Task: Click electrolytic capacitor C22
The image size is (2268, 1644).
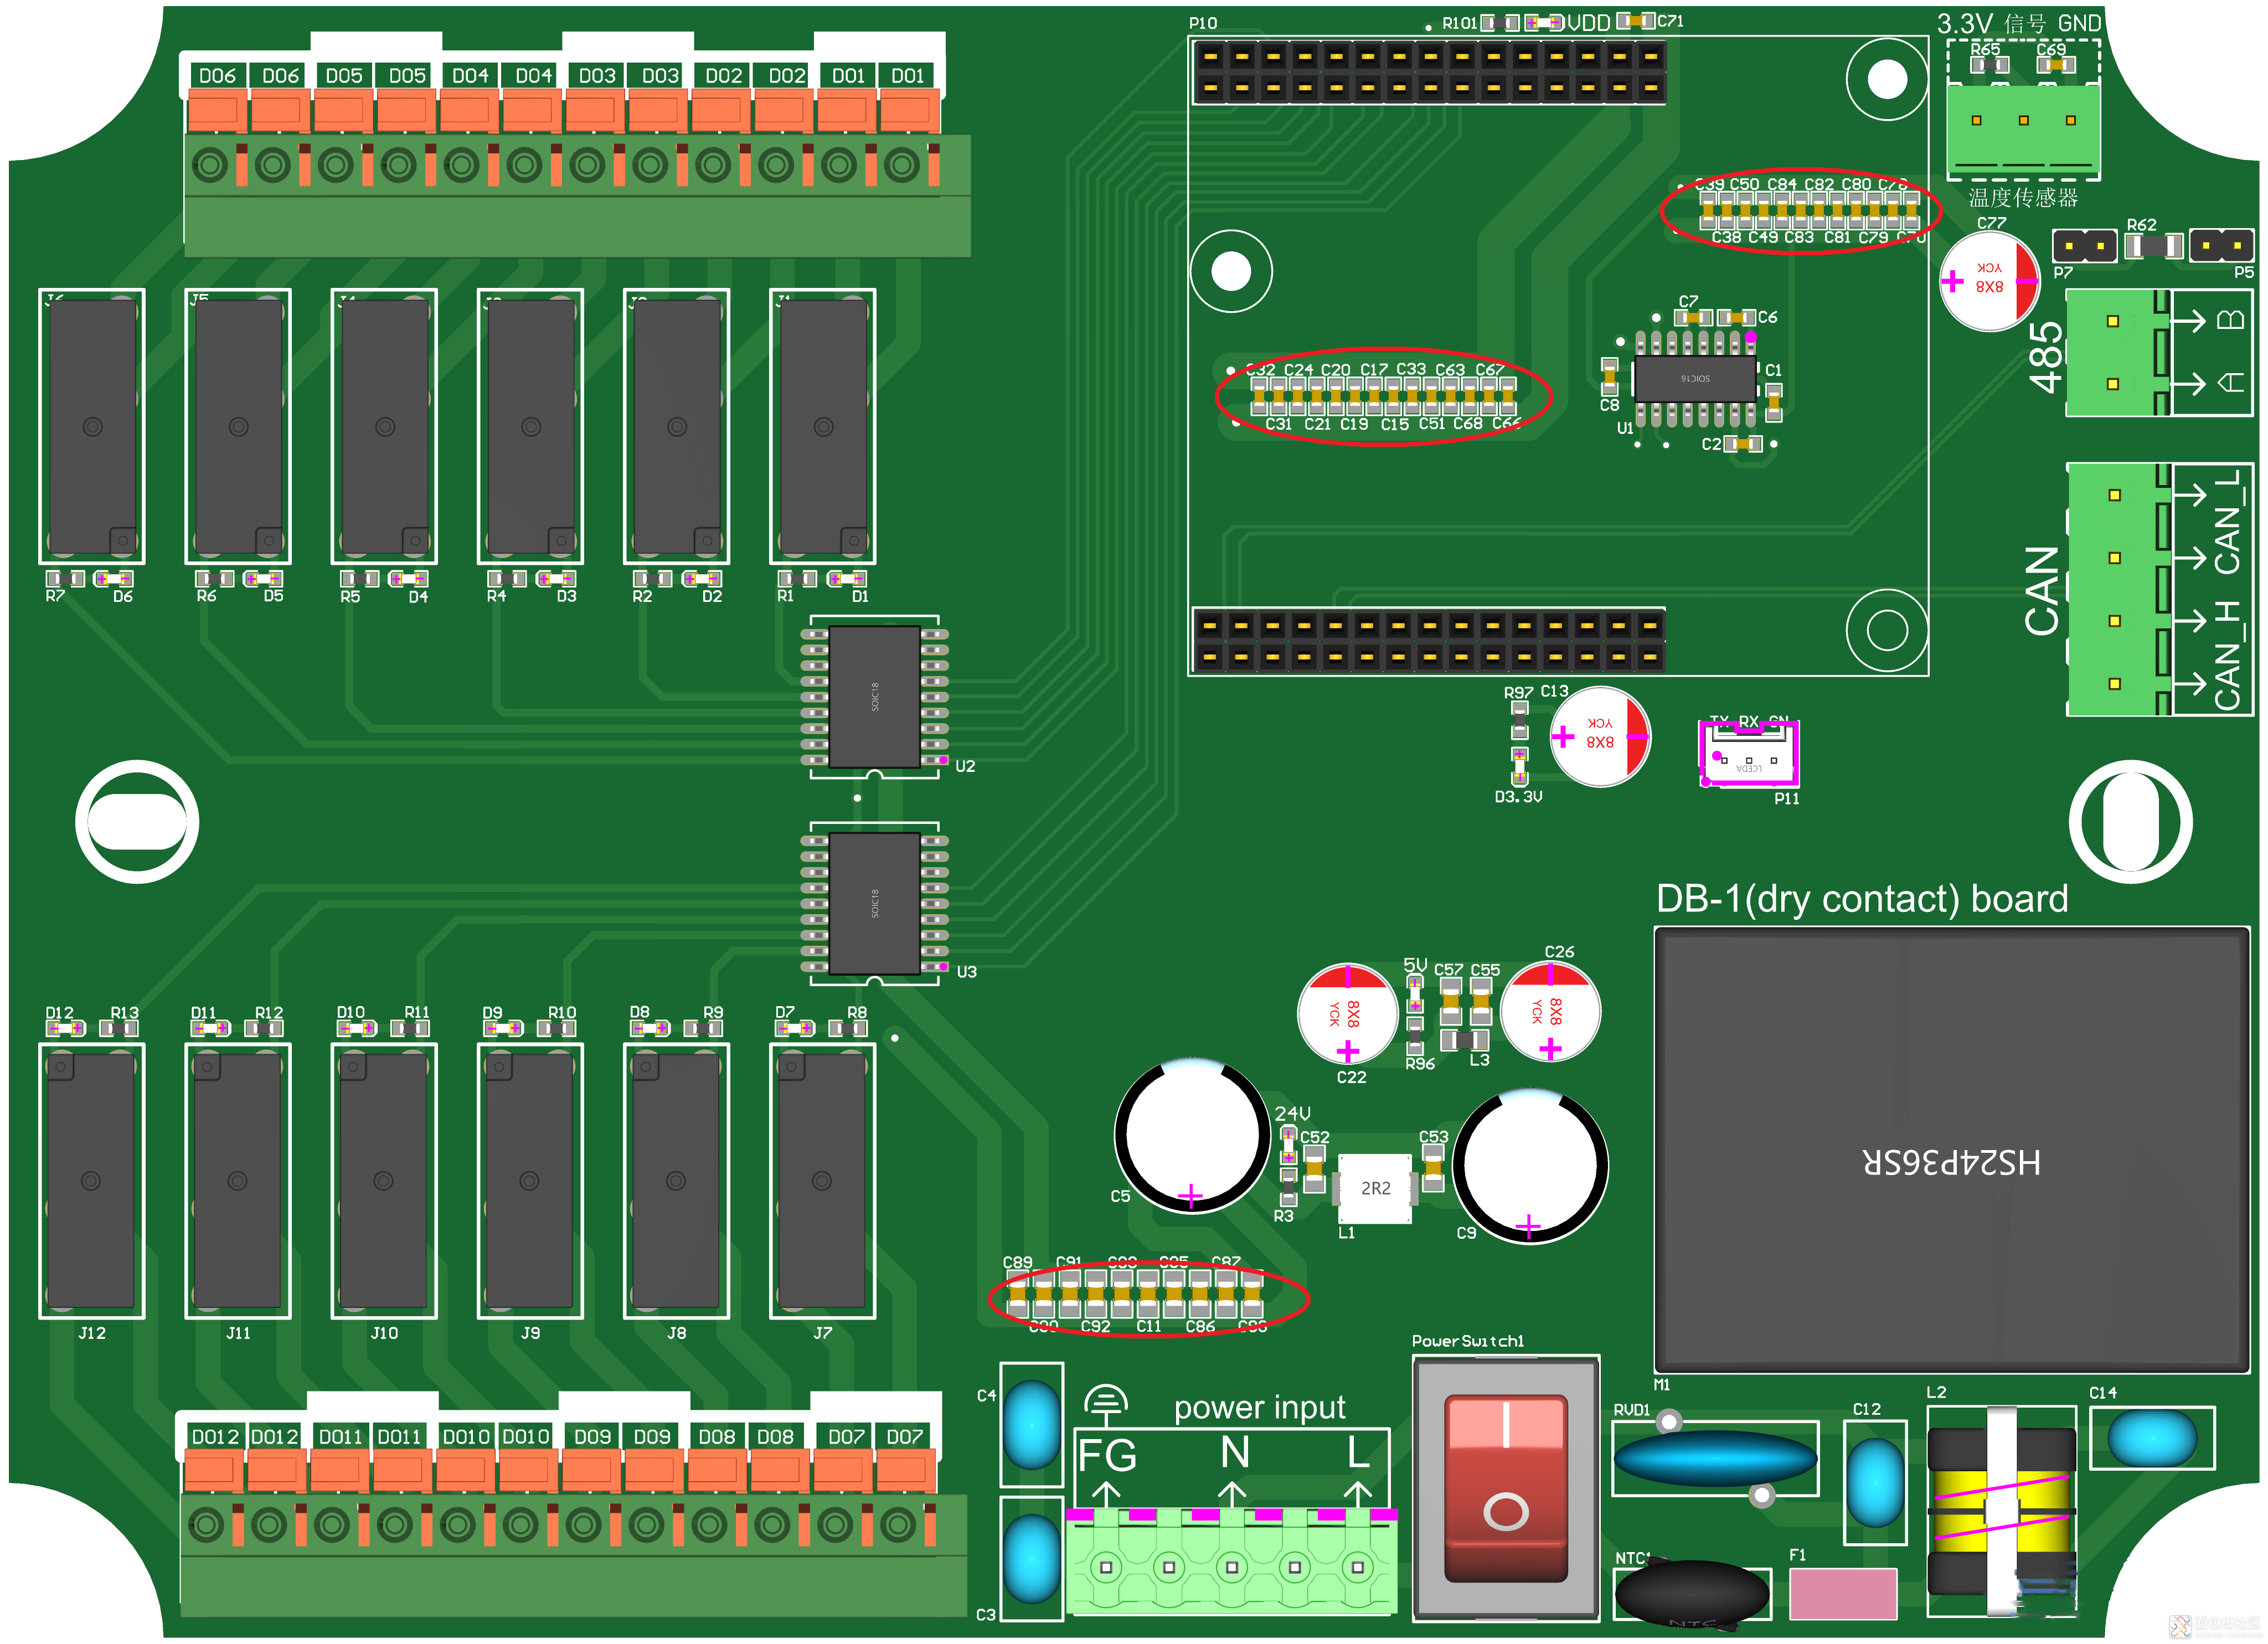Action: (x=1347, y=1014)
